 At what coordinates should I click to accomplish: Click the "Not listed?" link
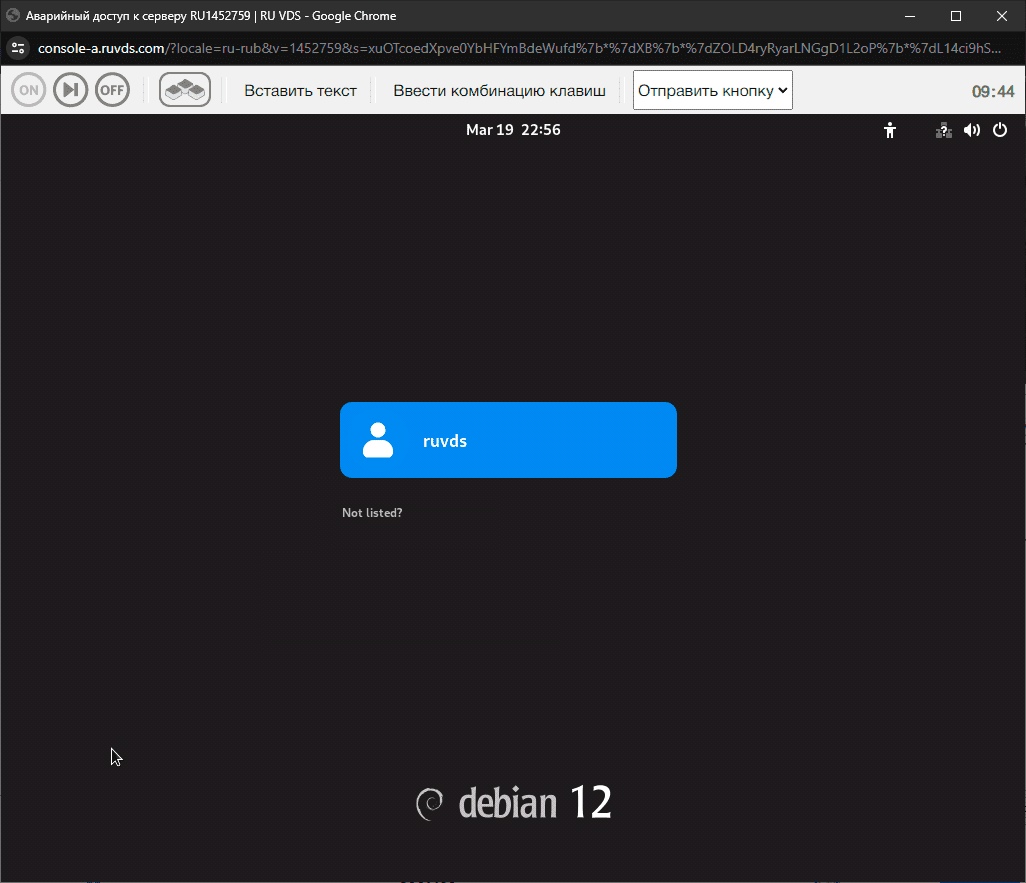372,513
